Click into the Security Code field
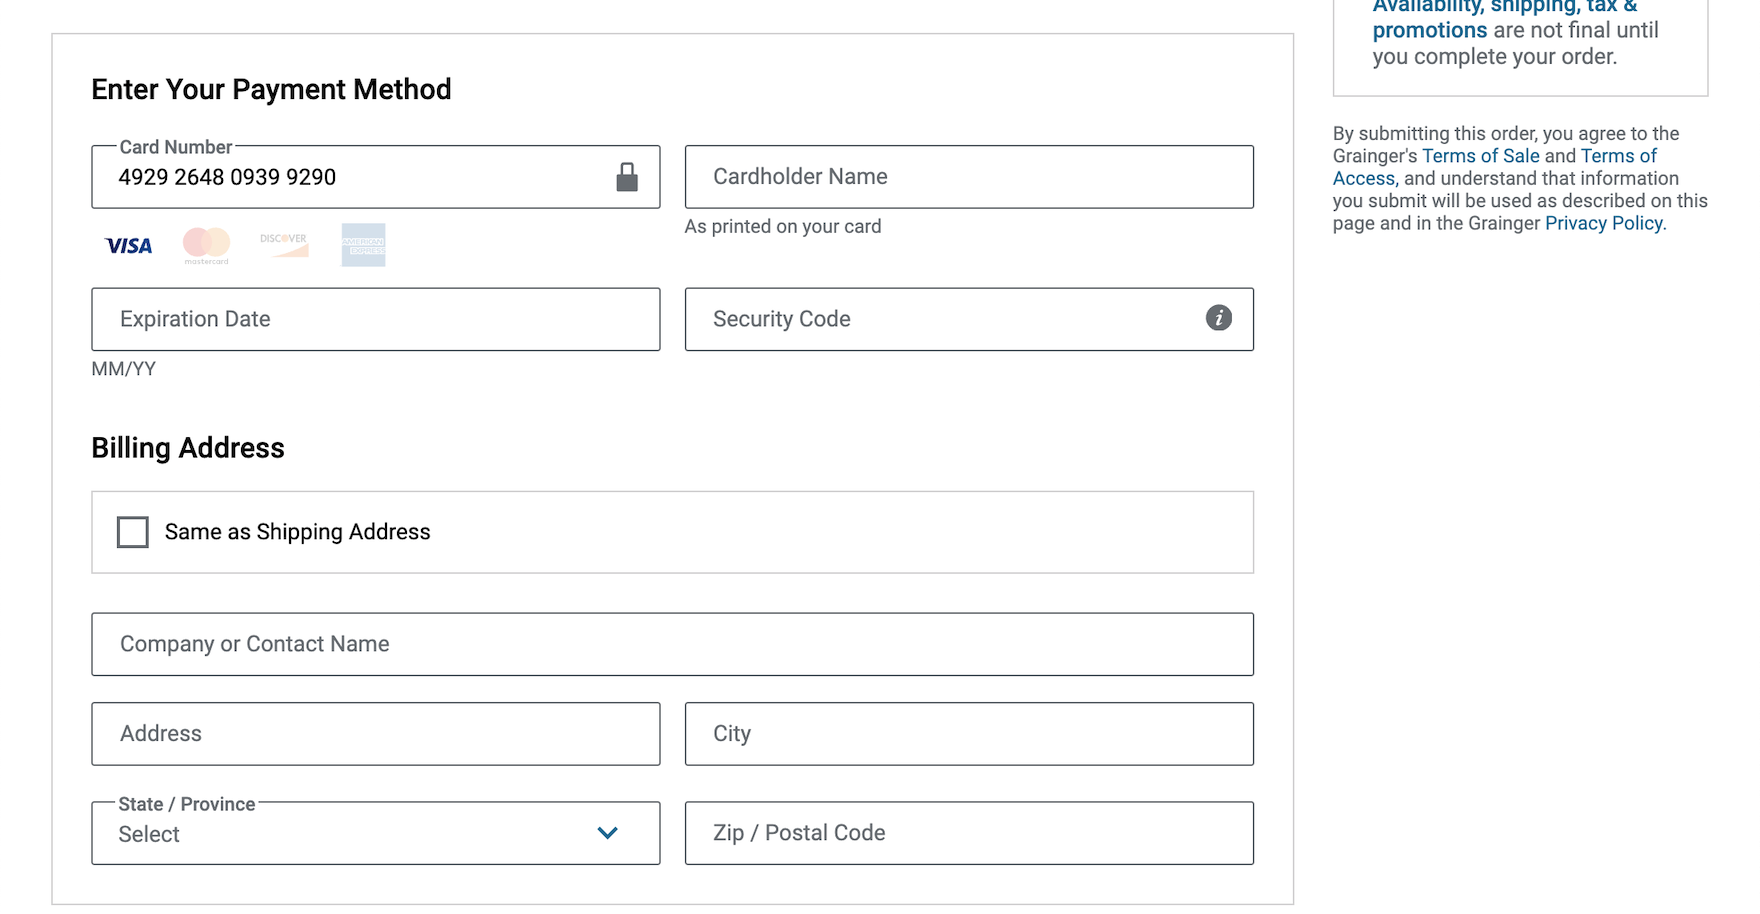 (940, 319)
